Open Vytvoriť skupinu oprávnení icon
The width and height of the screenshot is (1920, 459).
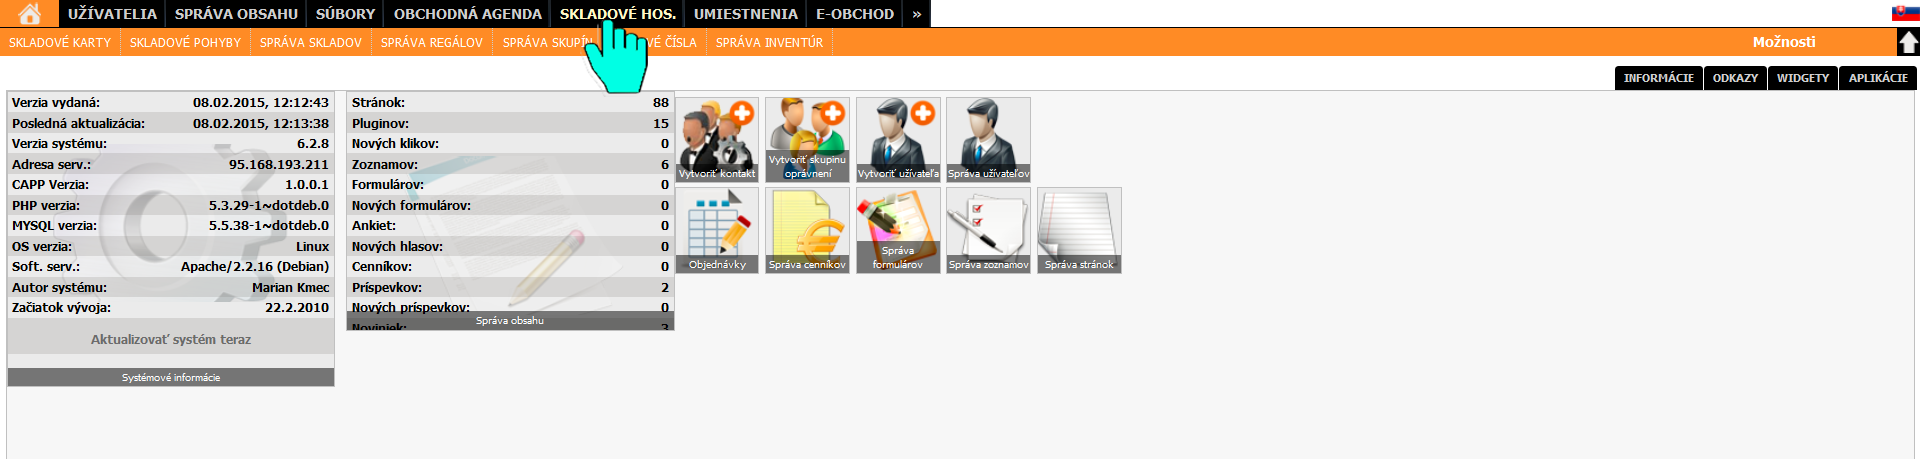(x=807, y=139)
